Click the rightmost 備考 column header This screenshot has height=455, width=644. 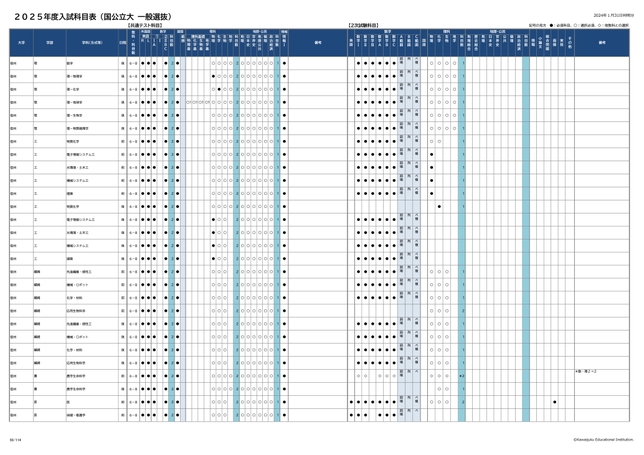tap(602, 43)
